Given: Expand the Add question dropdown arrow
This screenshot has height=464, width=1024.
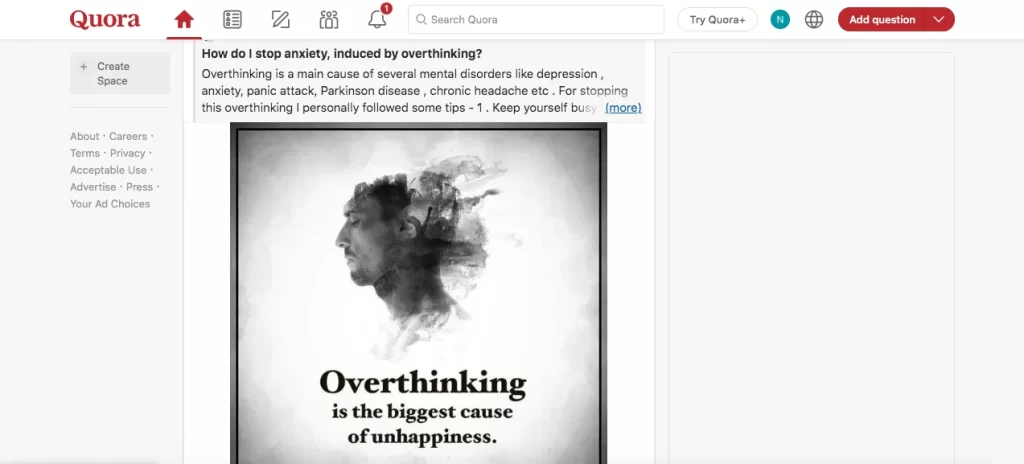Looking at the screenshot, I should tap(938, 20).
